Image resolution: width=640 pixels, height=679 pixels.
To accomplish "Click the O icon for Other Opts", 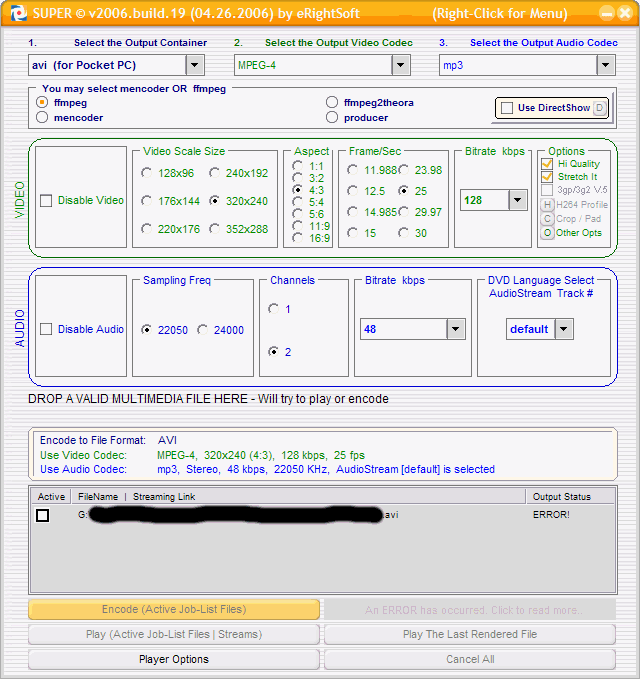I will [547, 233].
